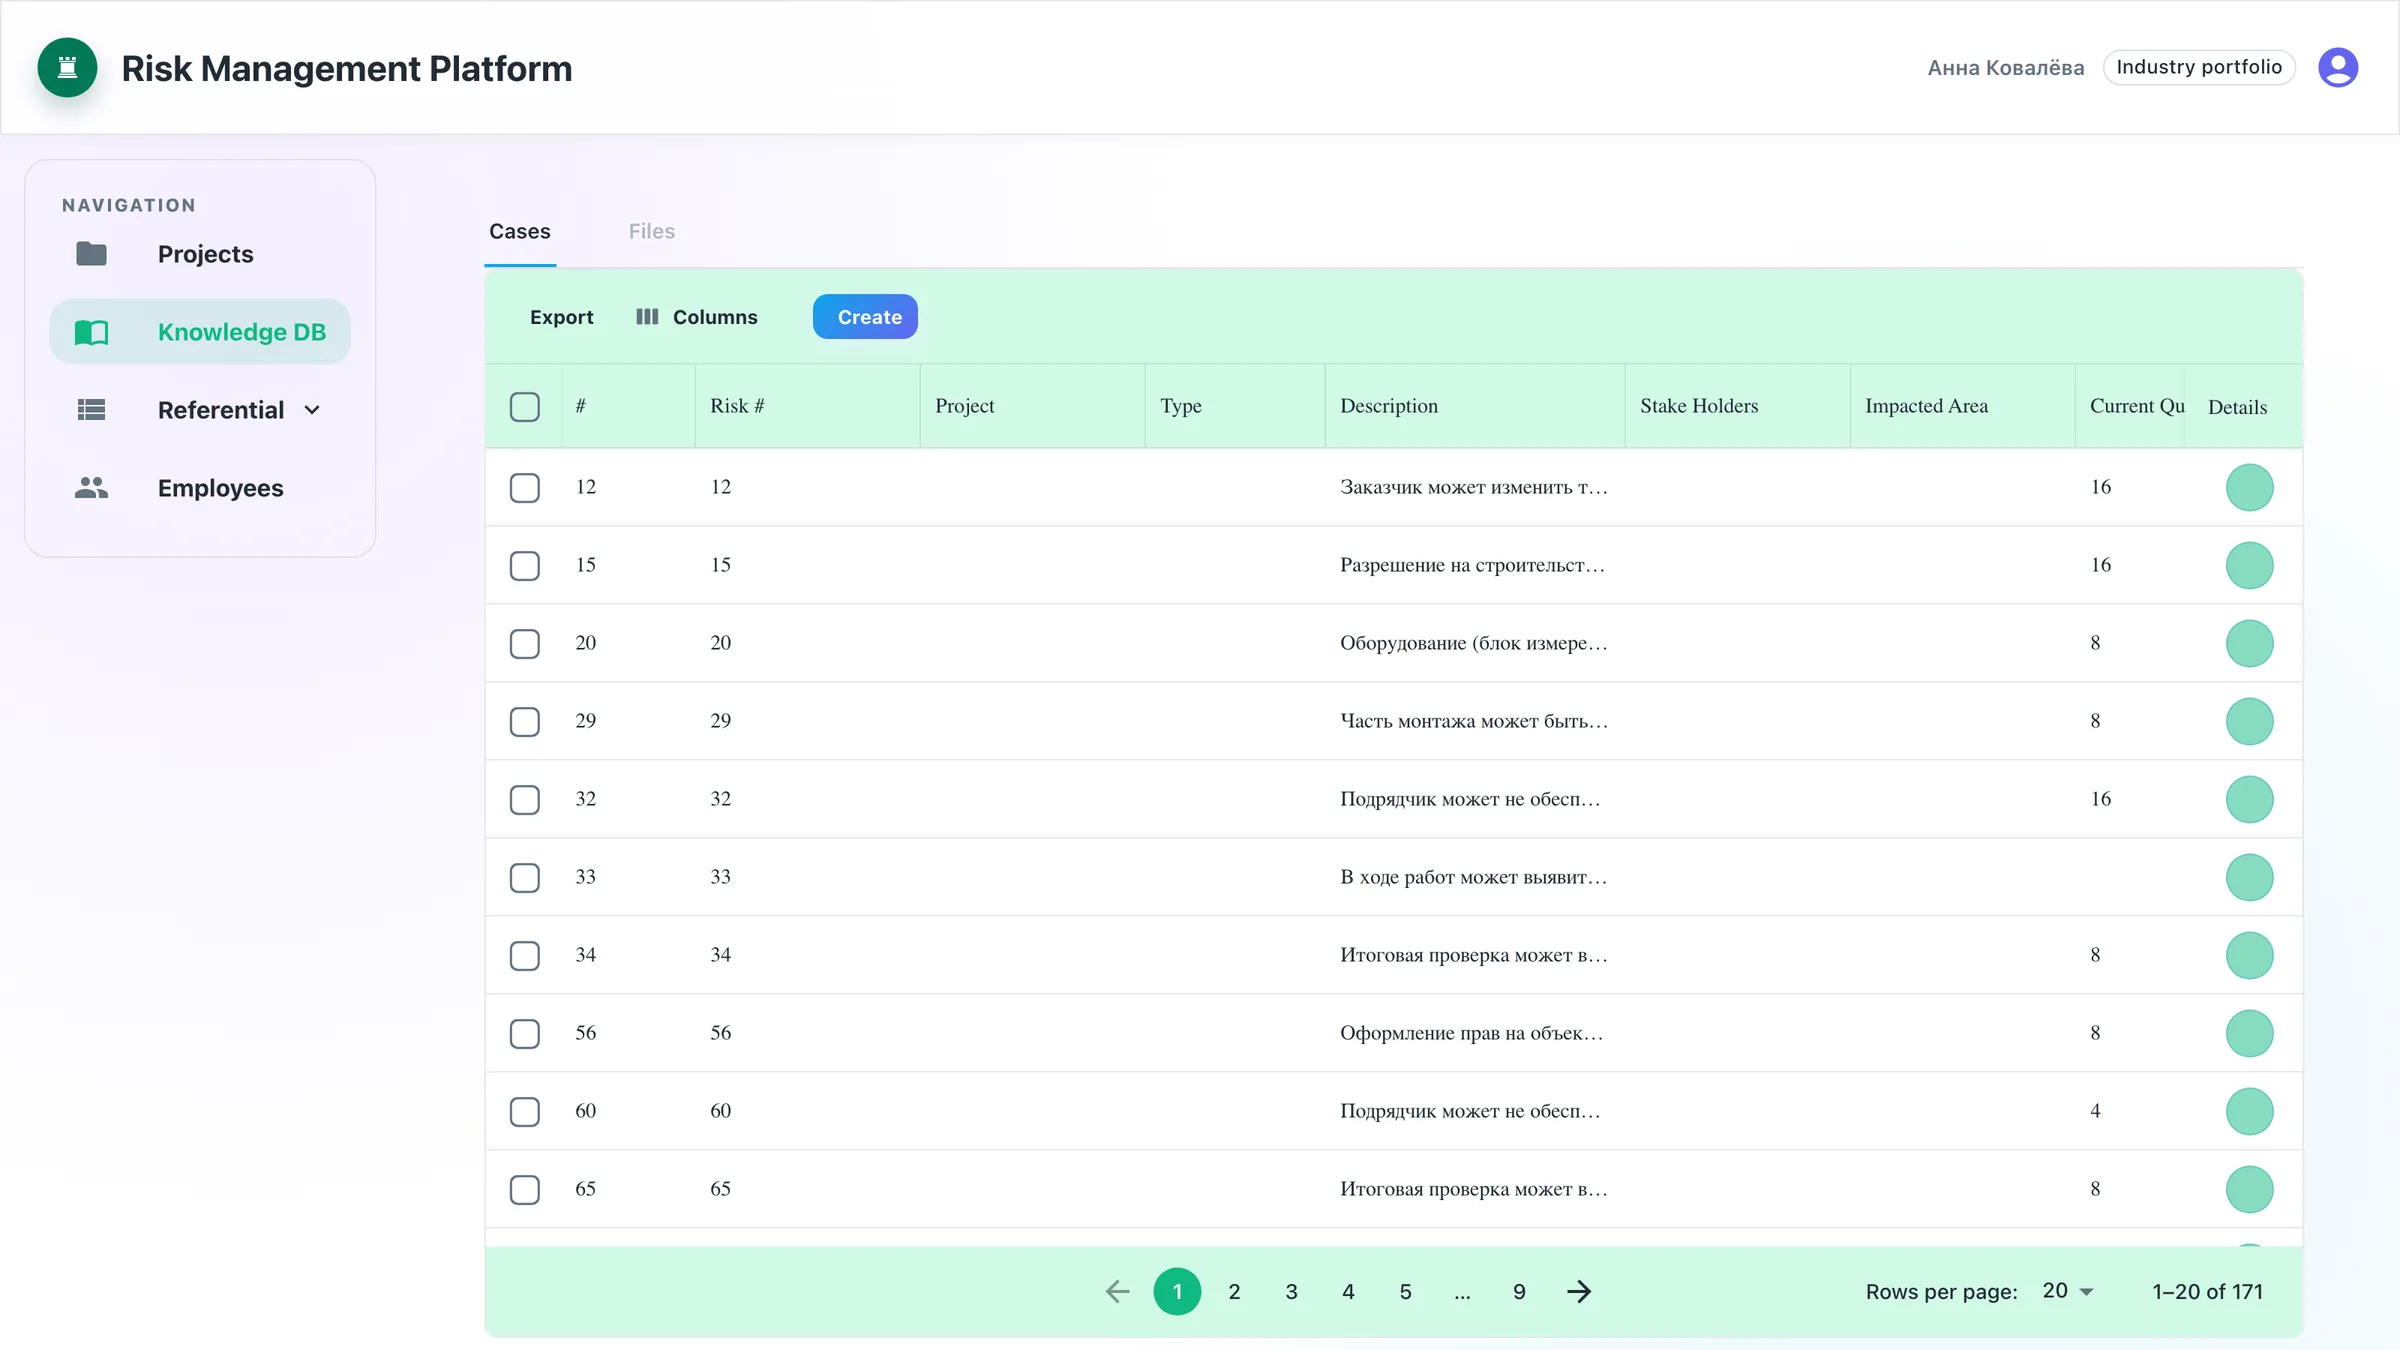Go to next page arrow
Viewport: 2400px width, 1350px height.
(x=1579, y=1292)
